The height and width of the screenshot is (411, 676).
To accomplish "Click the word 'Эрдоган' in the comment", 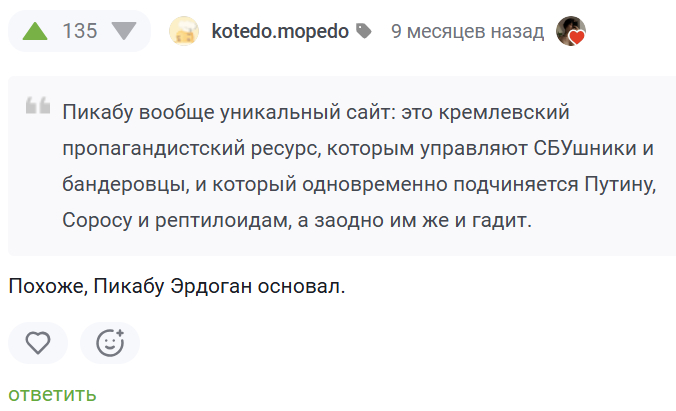I will pyautogui.click(x=220, y=287).
